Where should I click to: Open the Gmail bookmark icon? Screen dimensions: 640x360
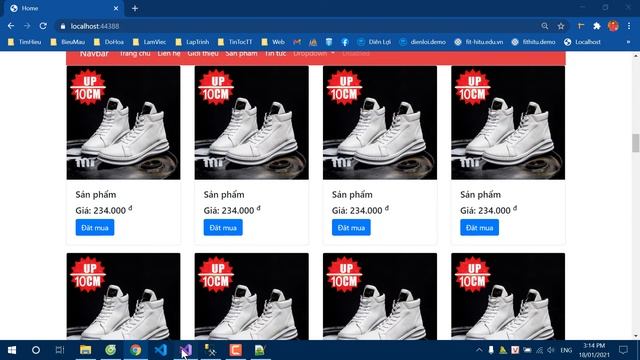[297, 42]
